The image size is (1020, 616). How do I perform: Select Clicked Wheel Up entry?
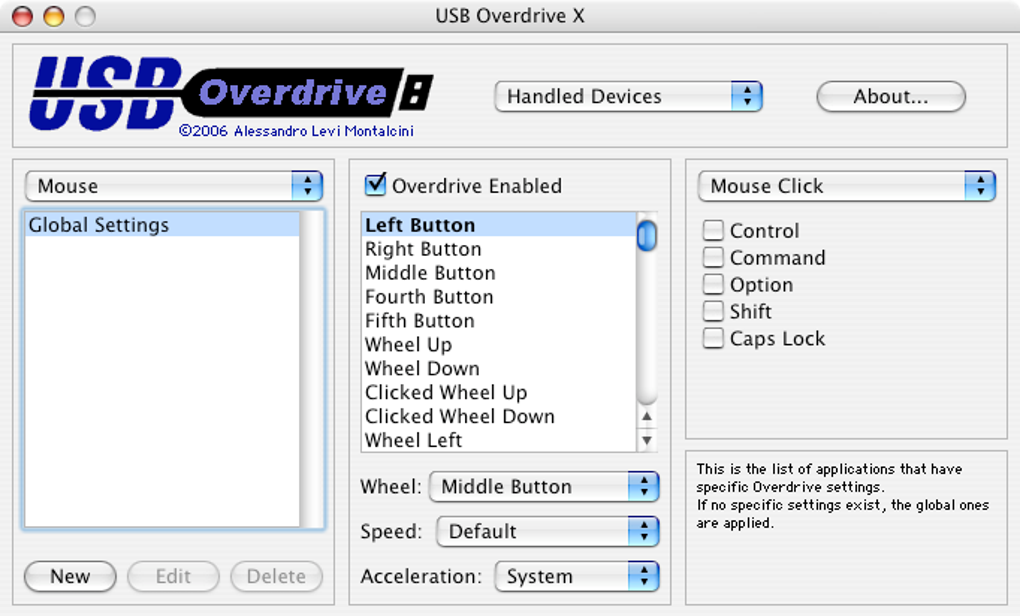(498, 392)
